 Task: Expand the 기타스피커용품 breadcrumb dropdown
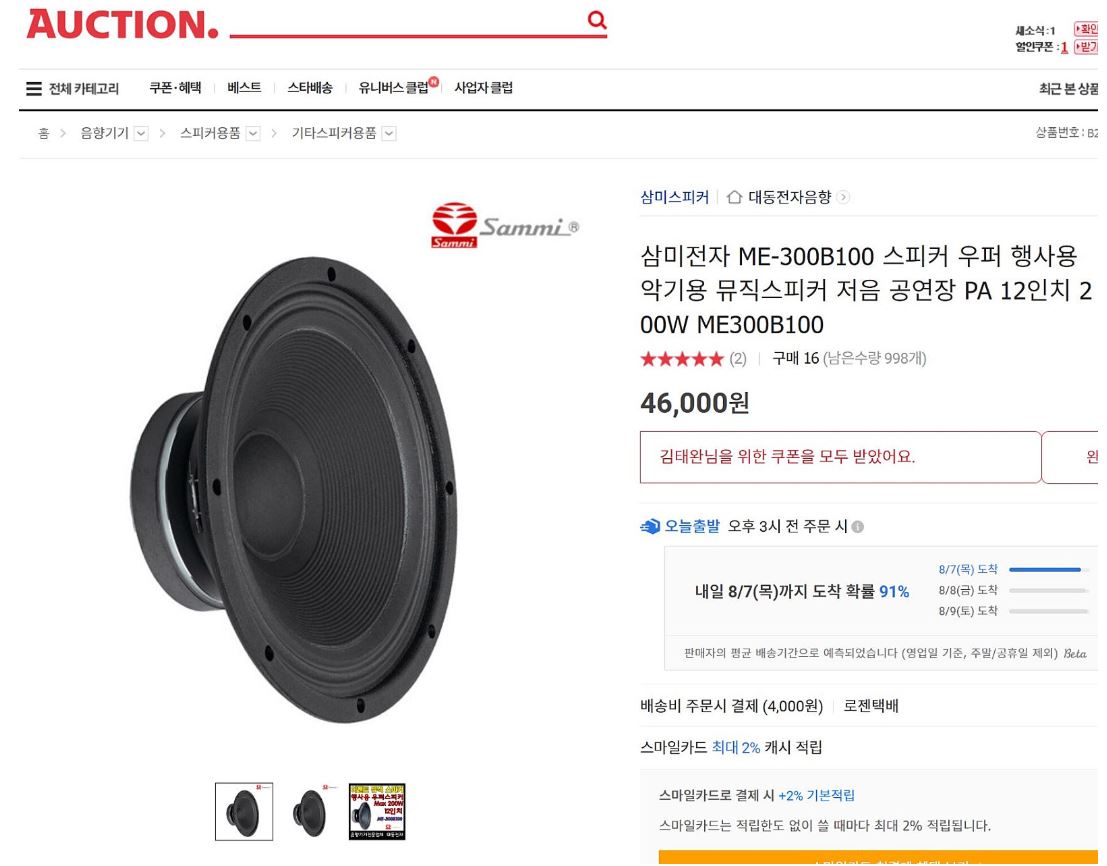click(x=388, y=134)
